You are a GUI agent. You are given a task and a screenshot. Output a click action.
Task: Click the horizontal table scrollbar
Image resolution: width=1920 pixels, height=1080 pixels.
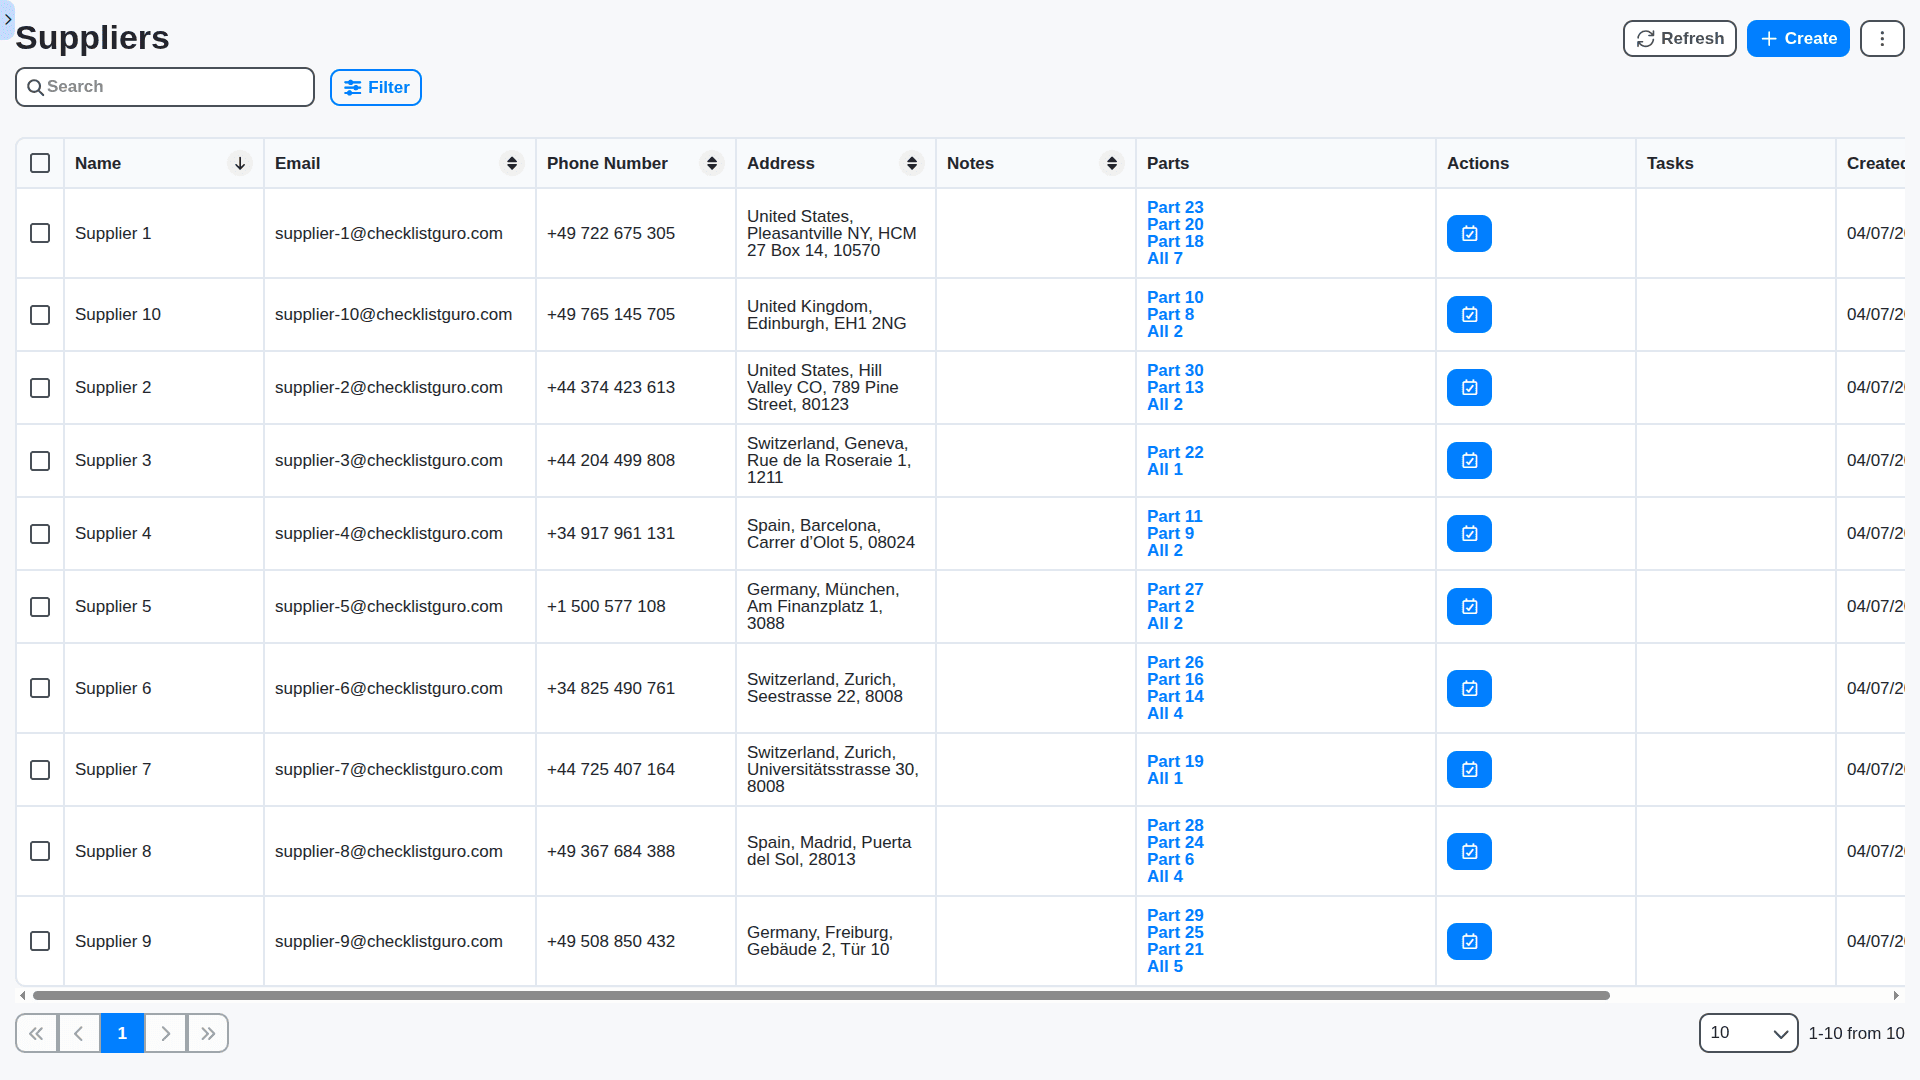point(820,995)
